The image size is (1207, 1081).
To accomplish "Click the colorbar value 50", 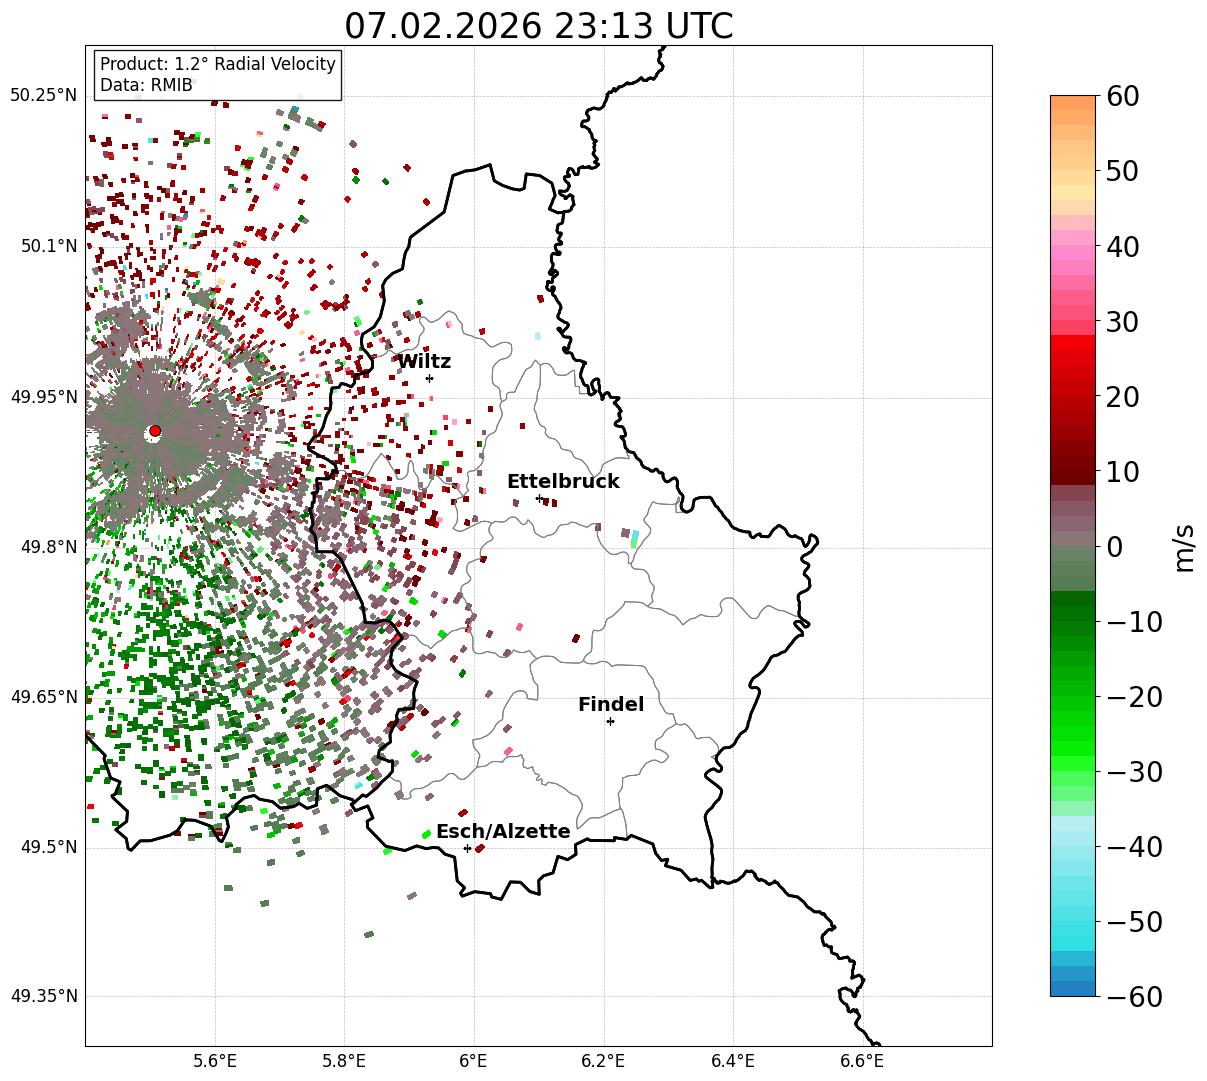I will pyautogui.click(x=1123, y=171).
